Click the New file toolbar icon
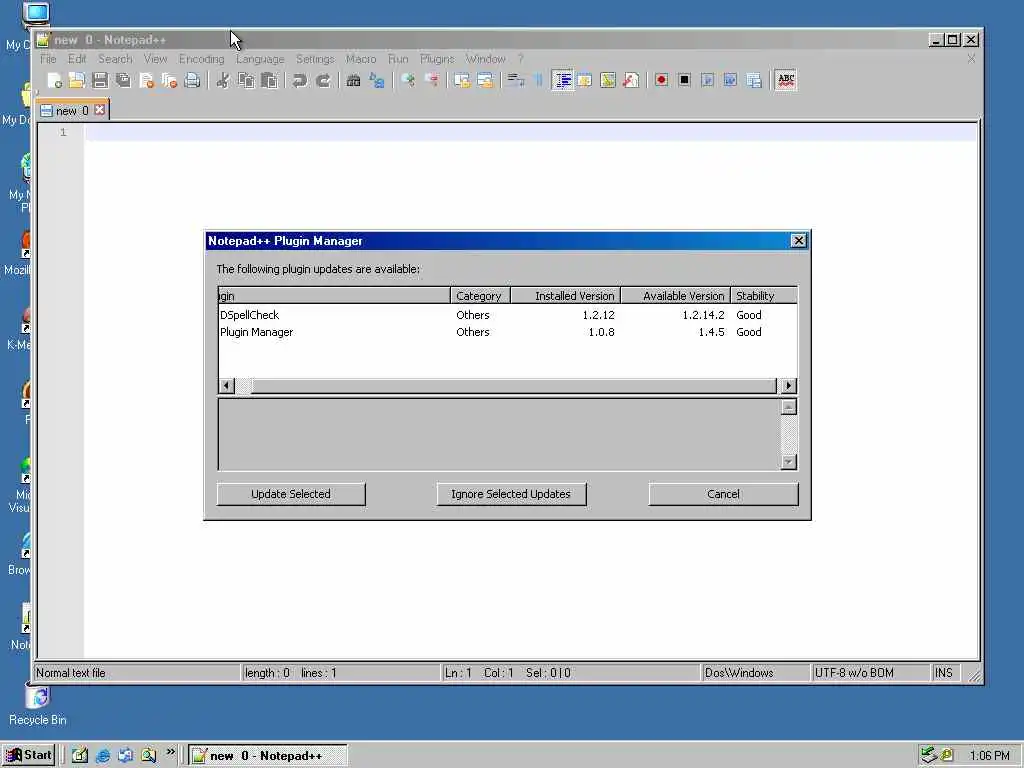Image resolution: width=1024 pixels, height=768 pixels. 54,80
